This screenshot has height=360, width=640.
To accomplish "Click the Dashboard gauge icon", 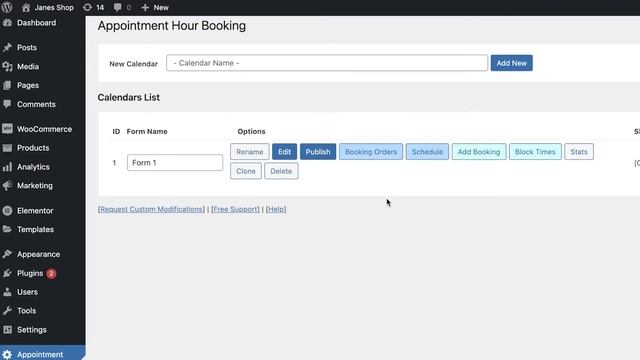I will (7, 23).
